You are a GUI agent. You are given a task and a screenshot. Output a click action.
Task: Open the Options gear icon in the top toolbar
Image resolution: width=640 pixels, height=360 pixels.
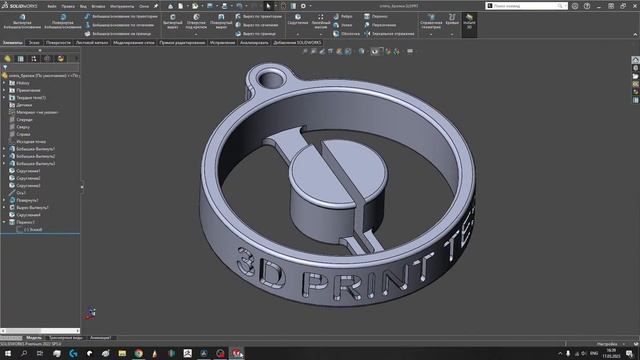303,6
